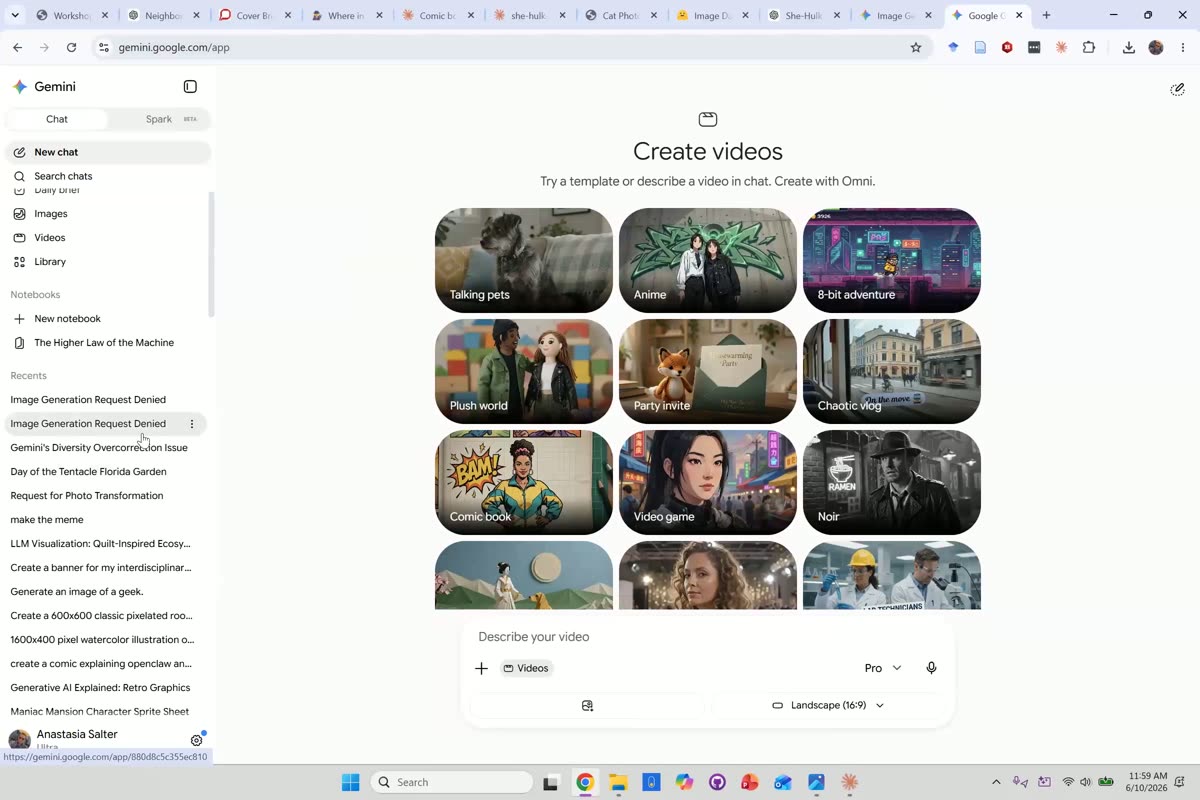1200x800 pixels.
Task: Open the Chrome tab search dropdown arrow
Action: click(x=17, y=15)
